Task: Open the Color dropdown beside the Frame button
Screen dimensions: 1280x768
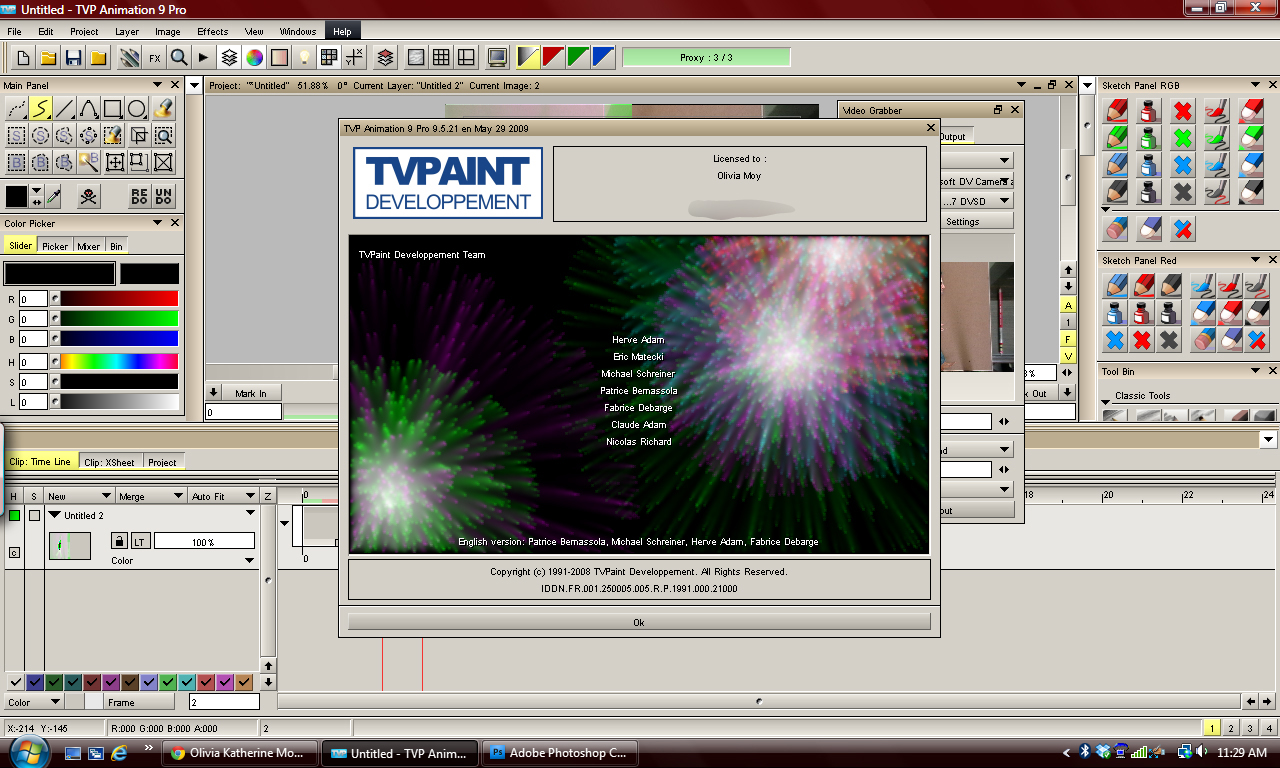Action: (x=35, y=702)
